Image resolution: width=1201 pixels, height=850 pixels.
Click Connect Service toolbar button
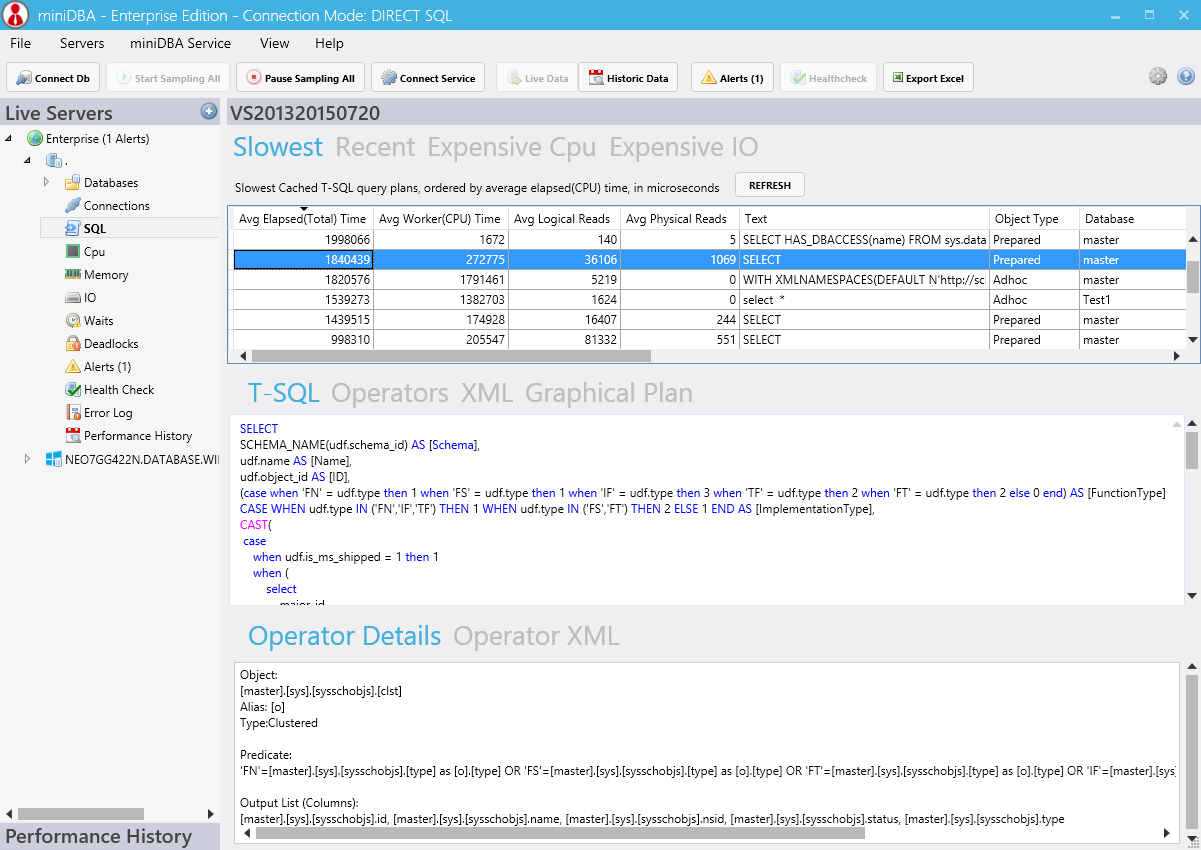point(428,78)
